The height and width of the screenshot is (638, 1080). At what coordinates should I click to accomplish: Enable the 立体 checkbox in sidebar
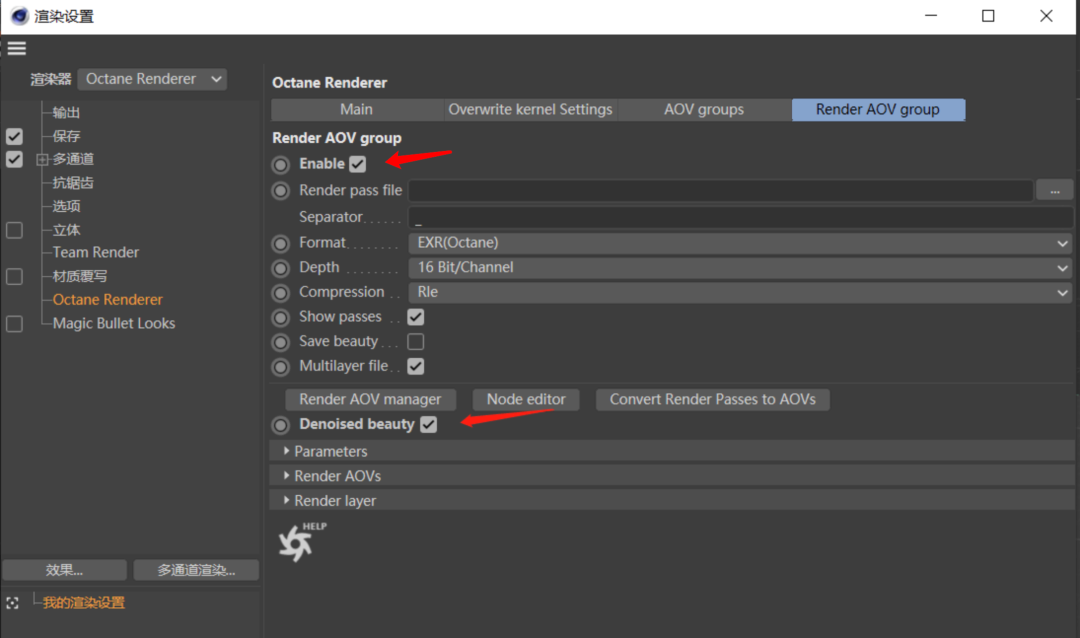coord(14,230)
